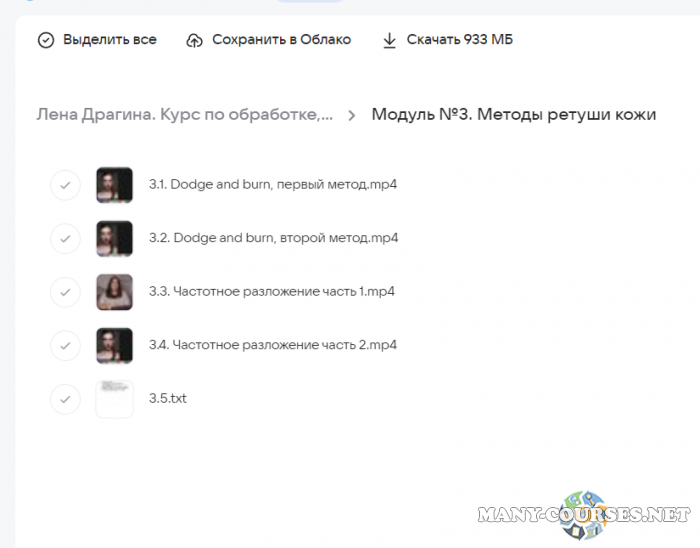The width and height of the screenshot is (700, 548).
Task: Mark checkbox next to 3.4 Частотное разложение
Action: [x=65, y=345]
